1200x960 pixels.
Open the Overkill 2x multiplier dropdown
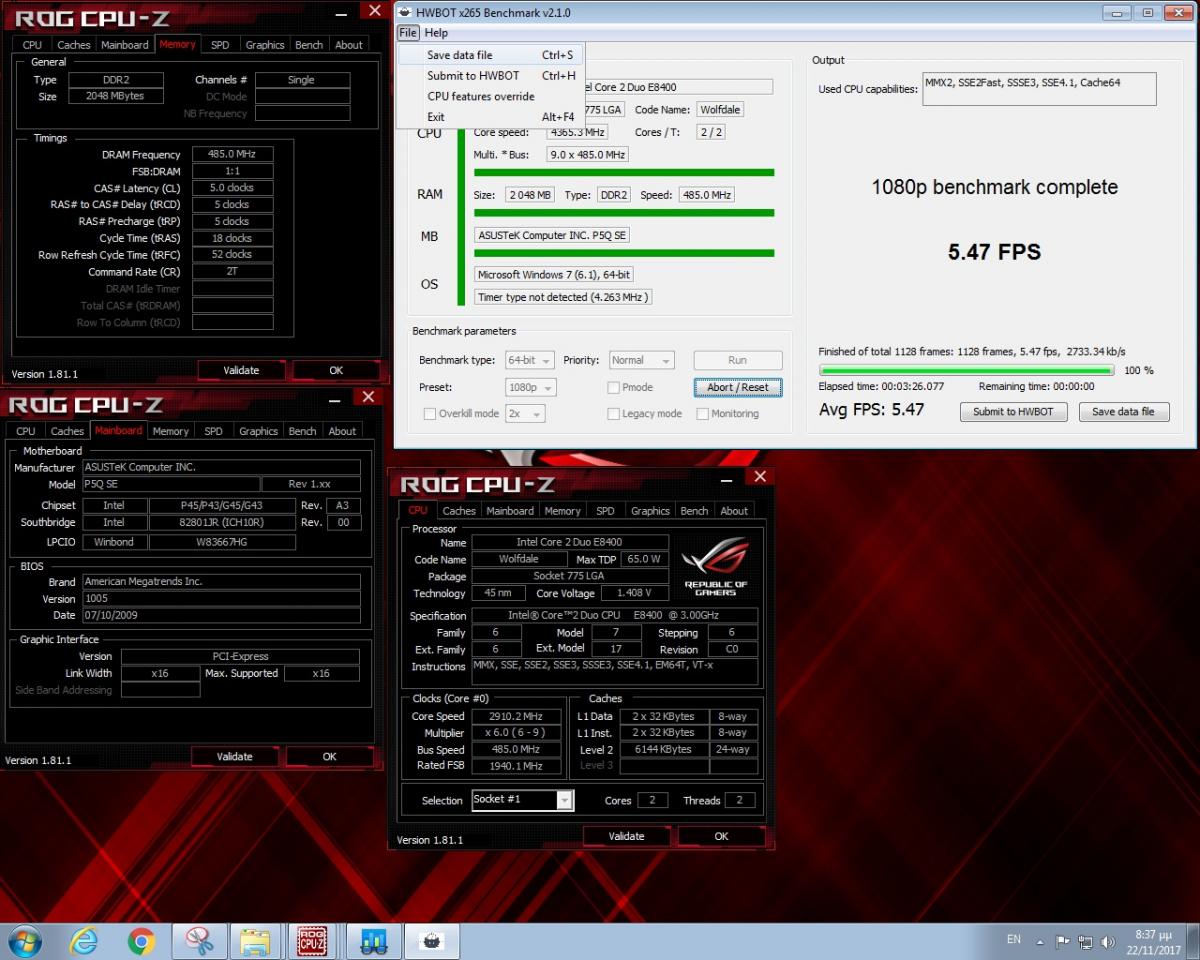[x=525, y=414]
